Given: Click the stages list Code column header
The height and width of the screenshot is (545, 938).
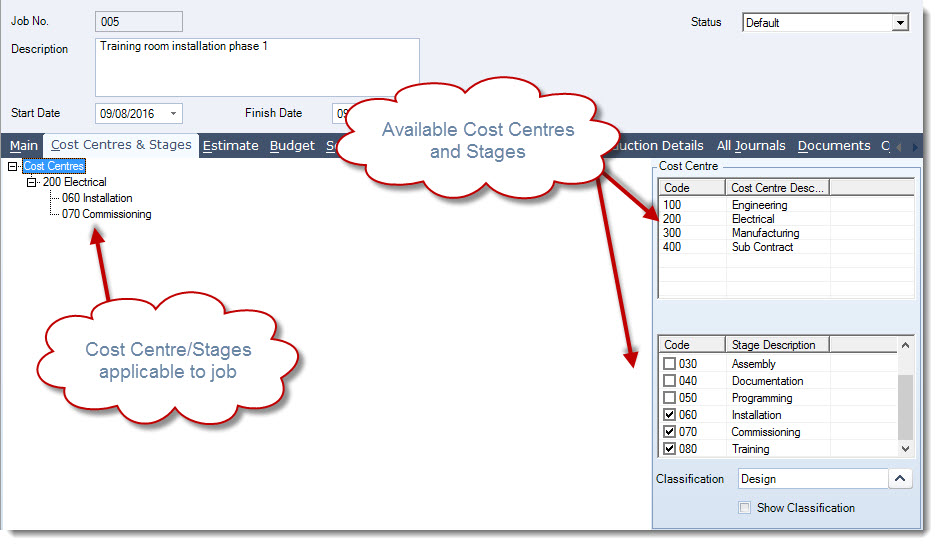Looking at the screenshot, I should 692,345.
